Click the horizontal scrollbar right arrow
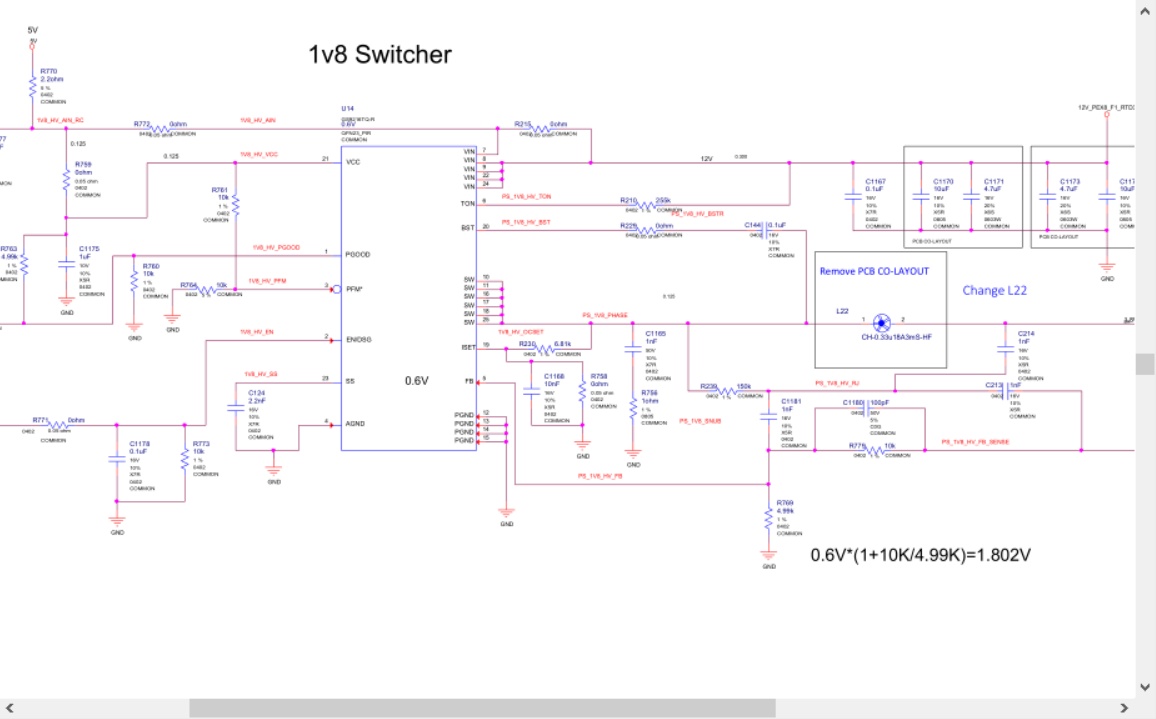This screenshot has width=1156, height=719. (x=1127, y=708)
